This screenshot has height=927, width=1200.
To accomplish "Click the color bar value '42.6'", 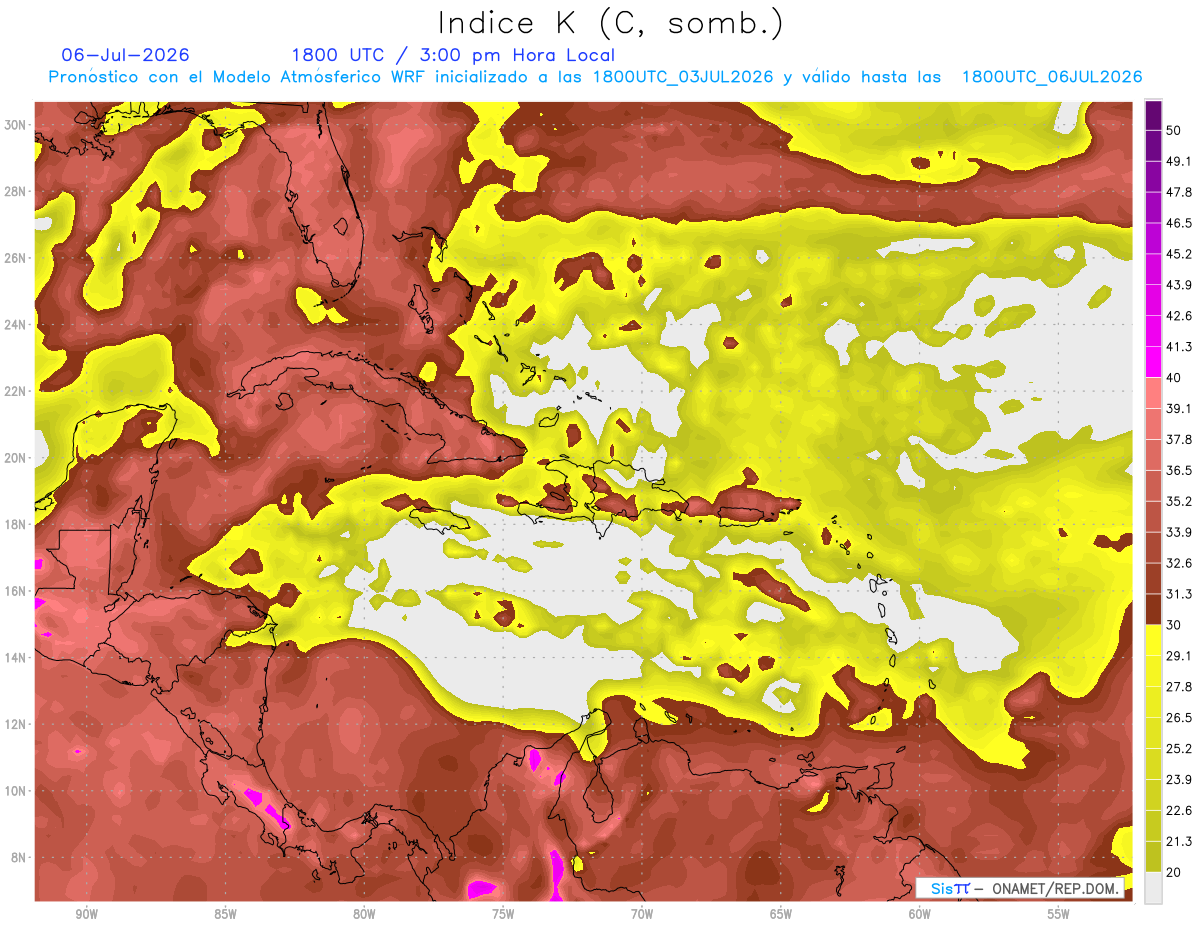I will click(x=1179, y=316).
